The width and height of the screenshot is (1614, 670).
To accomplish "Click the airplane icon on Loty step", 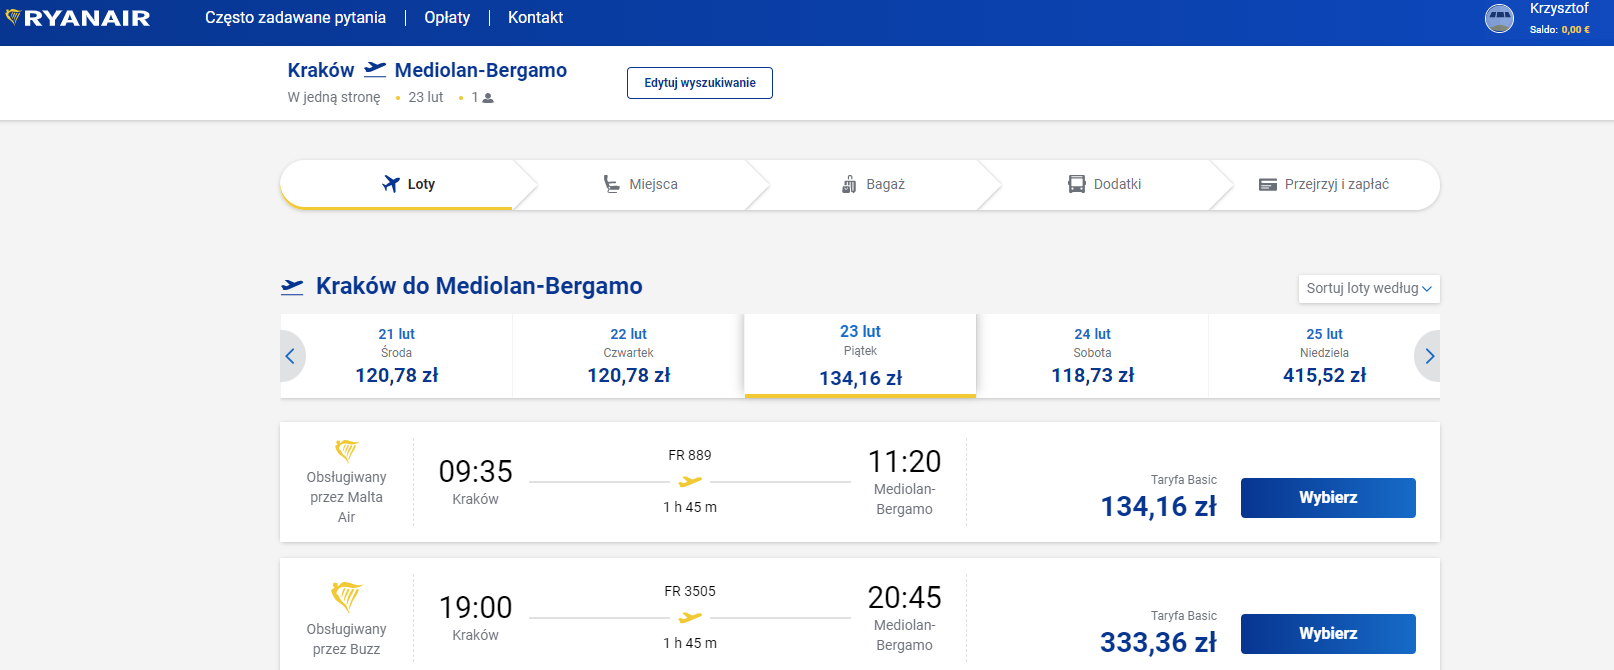I will coord(391,184).
